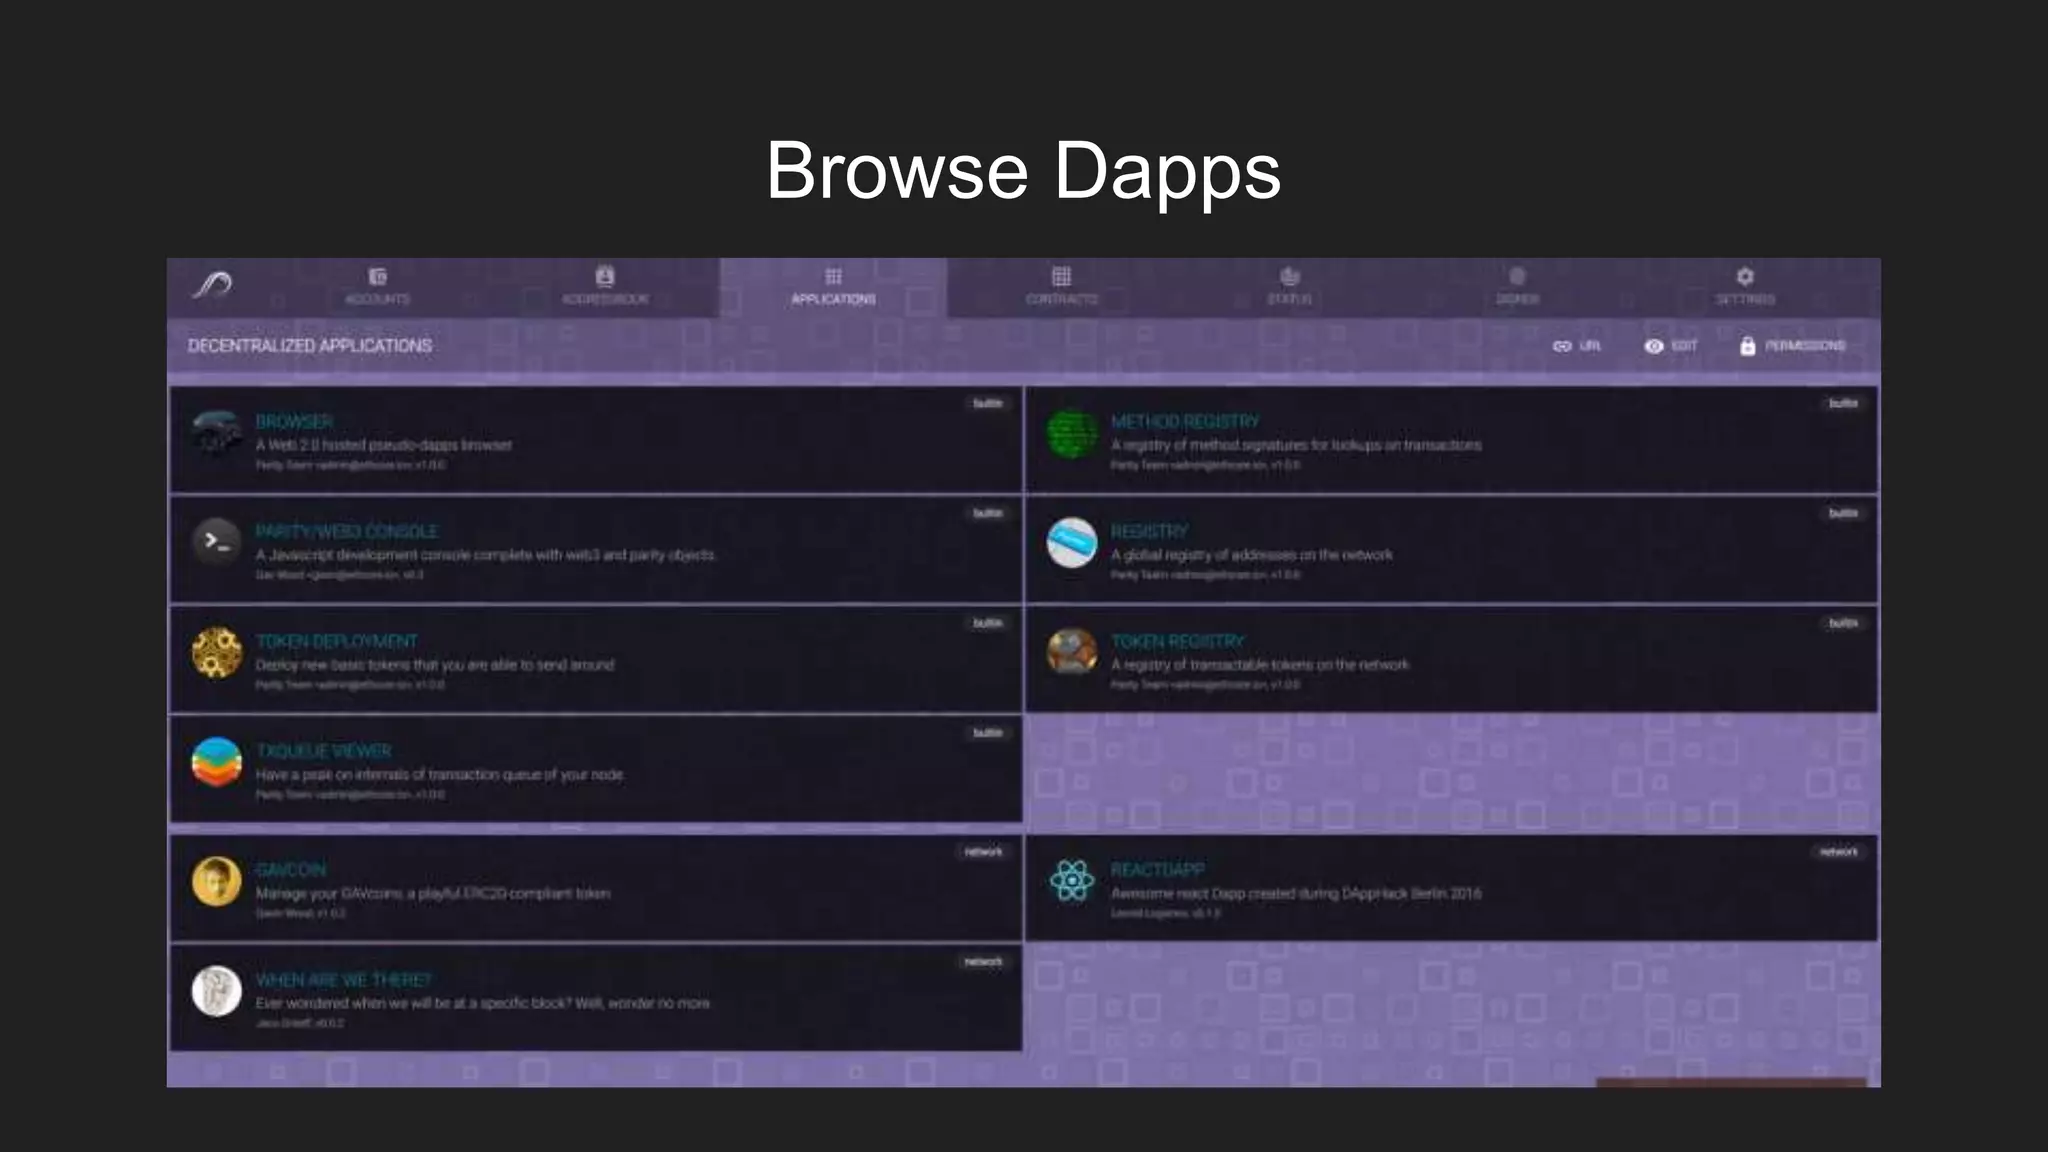The width and height of the screenshot is (2048, 1152).
Task: Click the Token Registry icon
Action: point(1072,652)
